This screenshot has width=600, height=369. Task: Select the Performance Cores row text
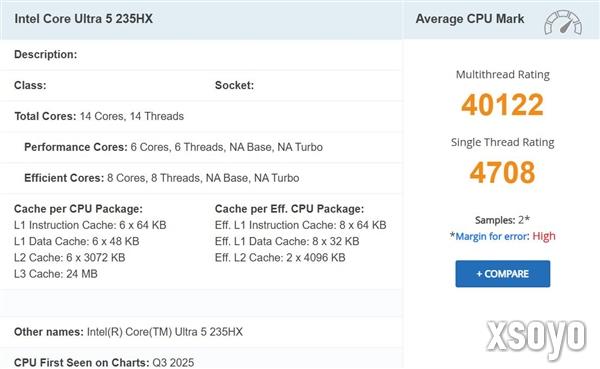pos(173,147)
